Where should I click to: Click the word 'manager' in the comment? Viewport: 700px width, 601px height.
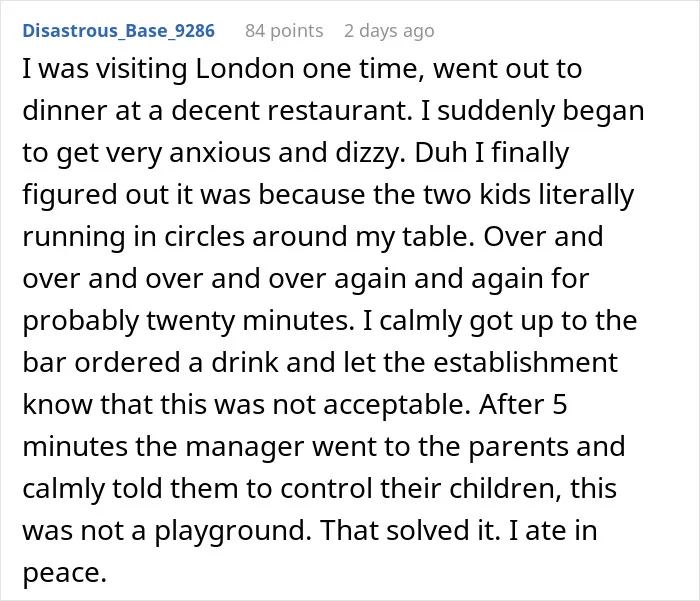[x=245, y=447]
